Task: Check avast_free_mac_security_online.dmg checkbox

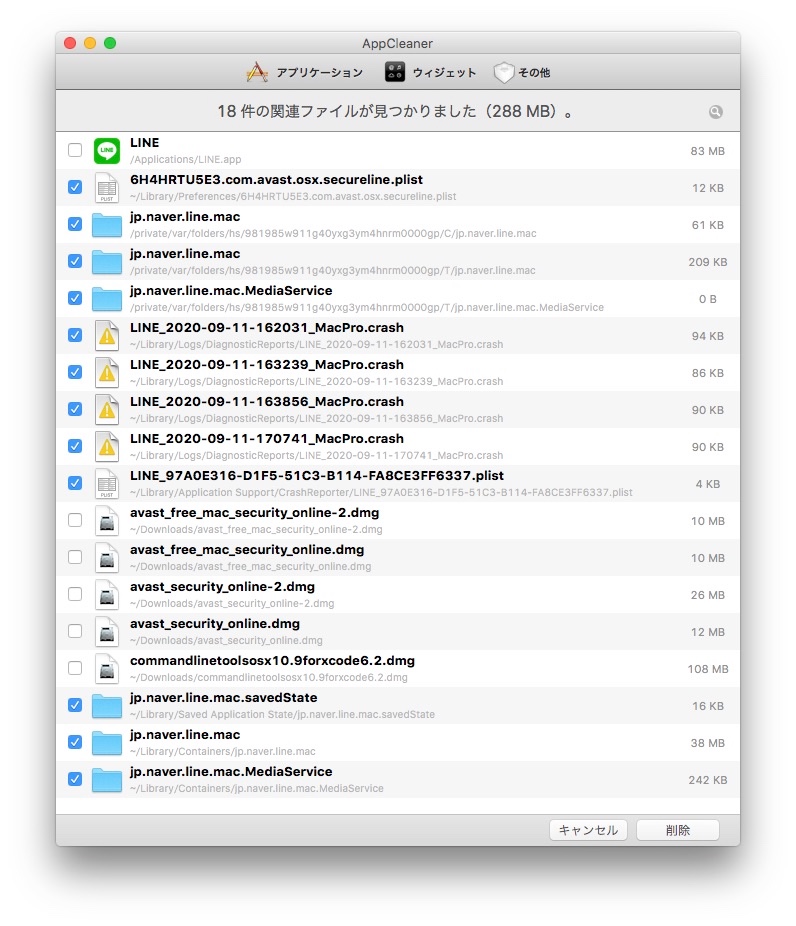Action: click(x=75, y=557)
